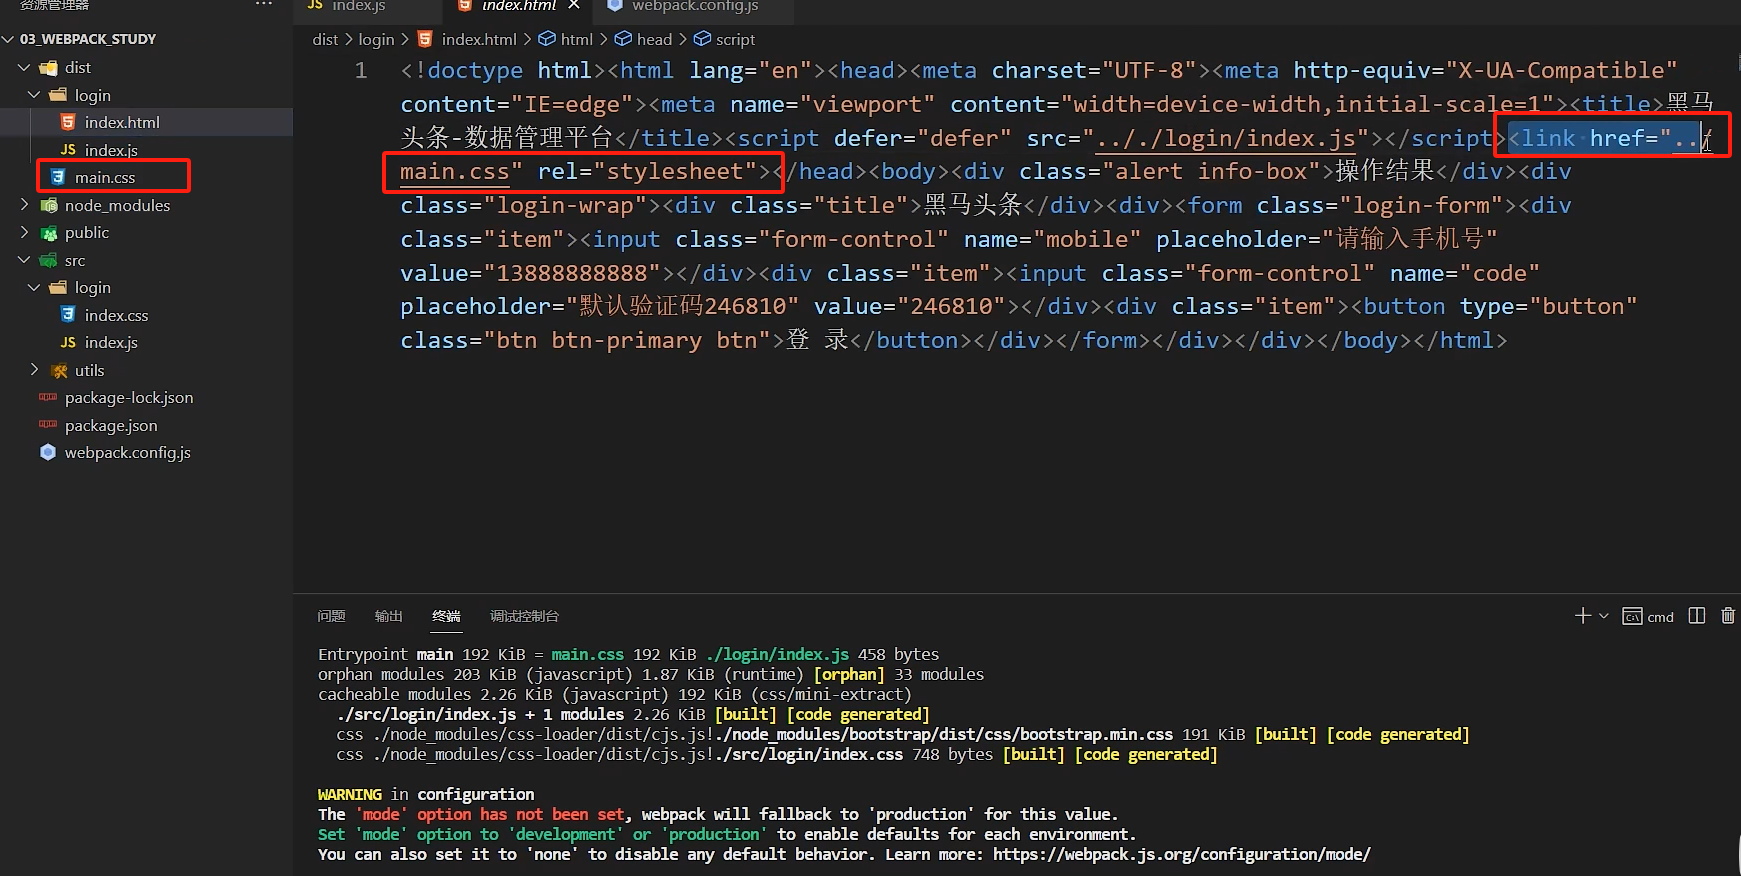Click line number 1 in editor gutter
The height and width of the screenshot is (876, 1741).
point(361,71)
